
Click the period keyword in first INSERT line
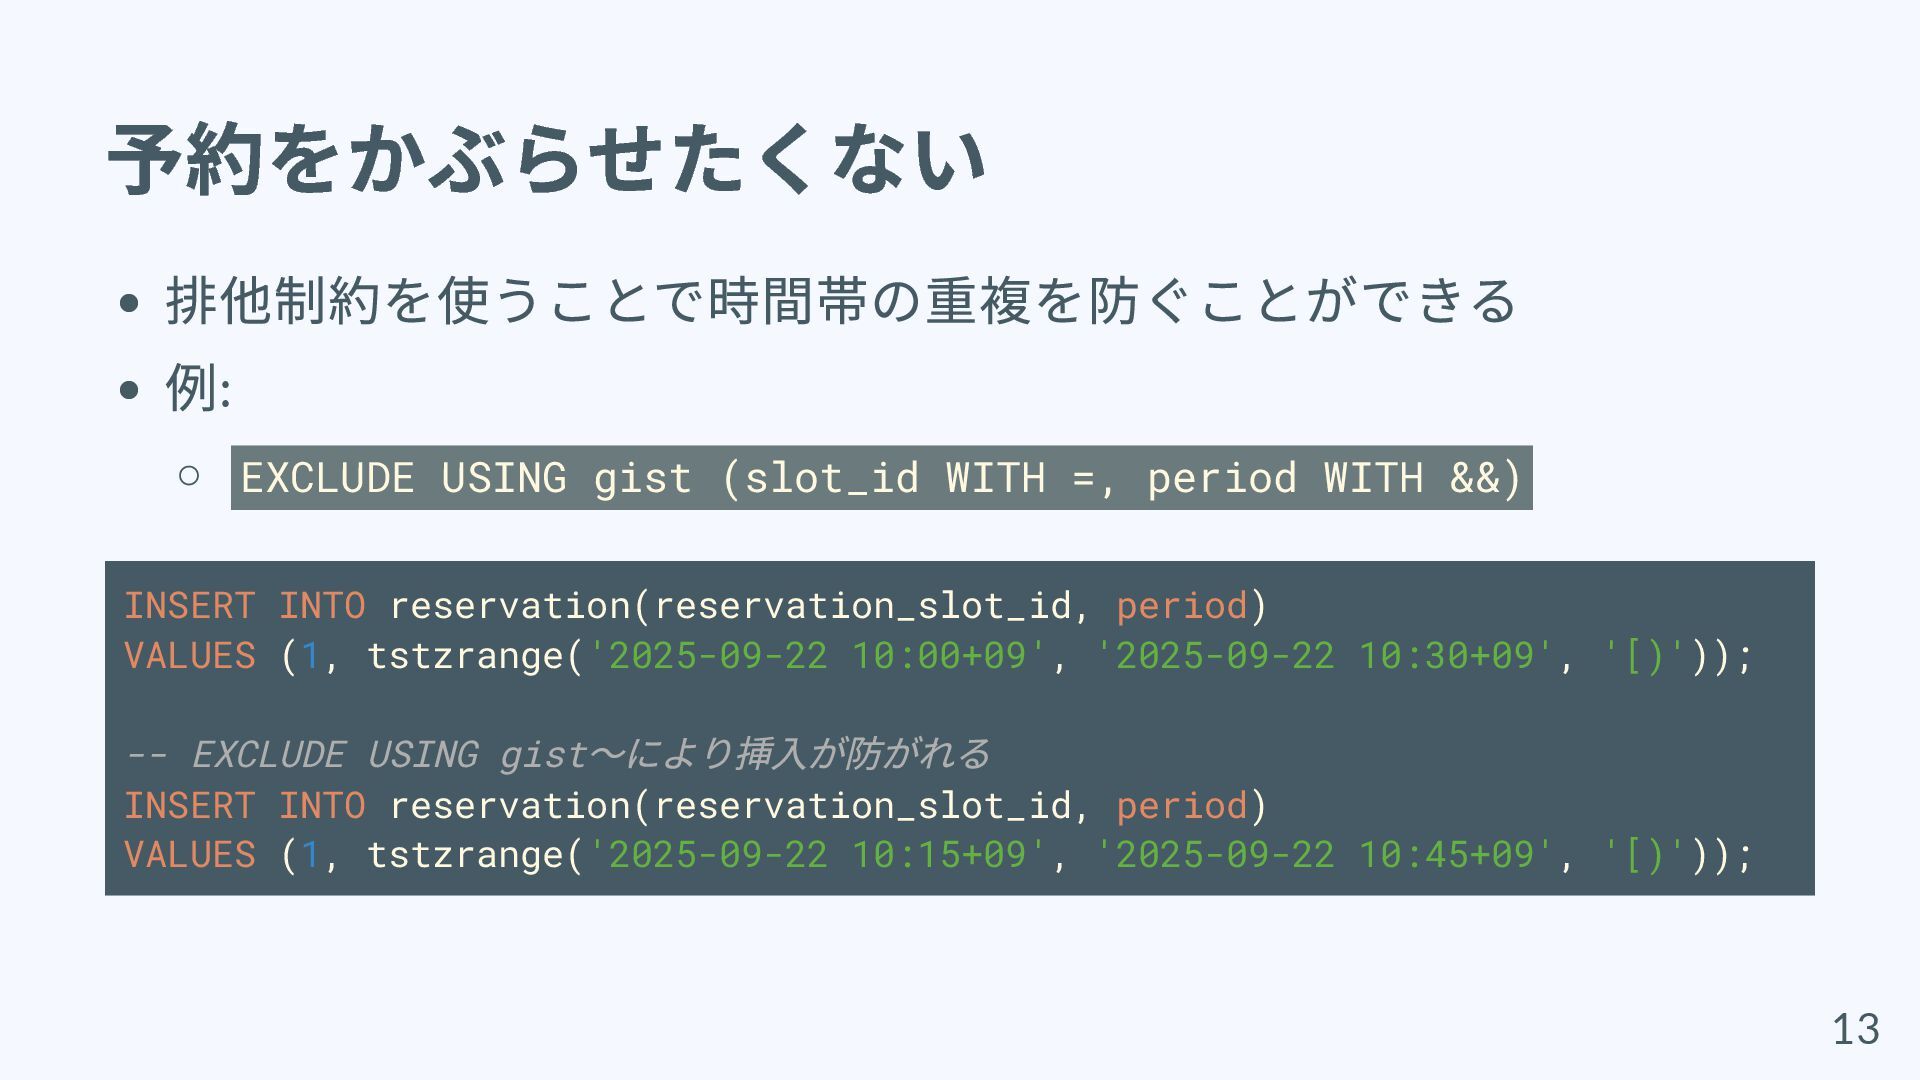[x=1181, y=606]
